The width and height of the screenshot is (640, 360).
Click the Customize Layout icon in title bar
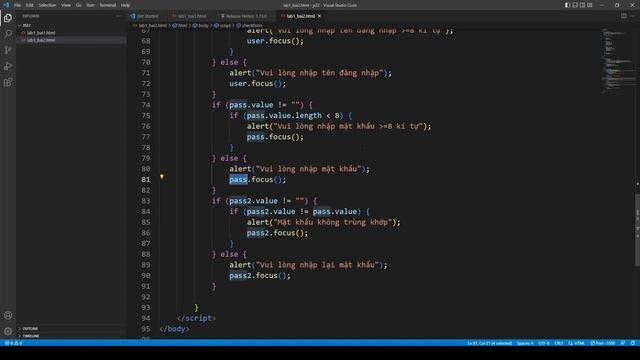590,5
